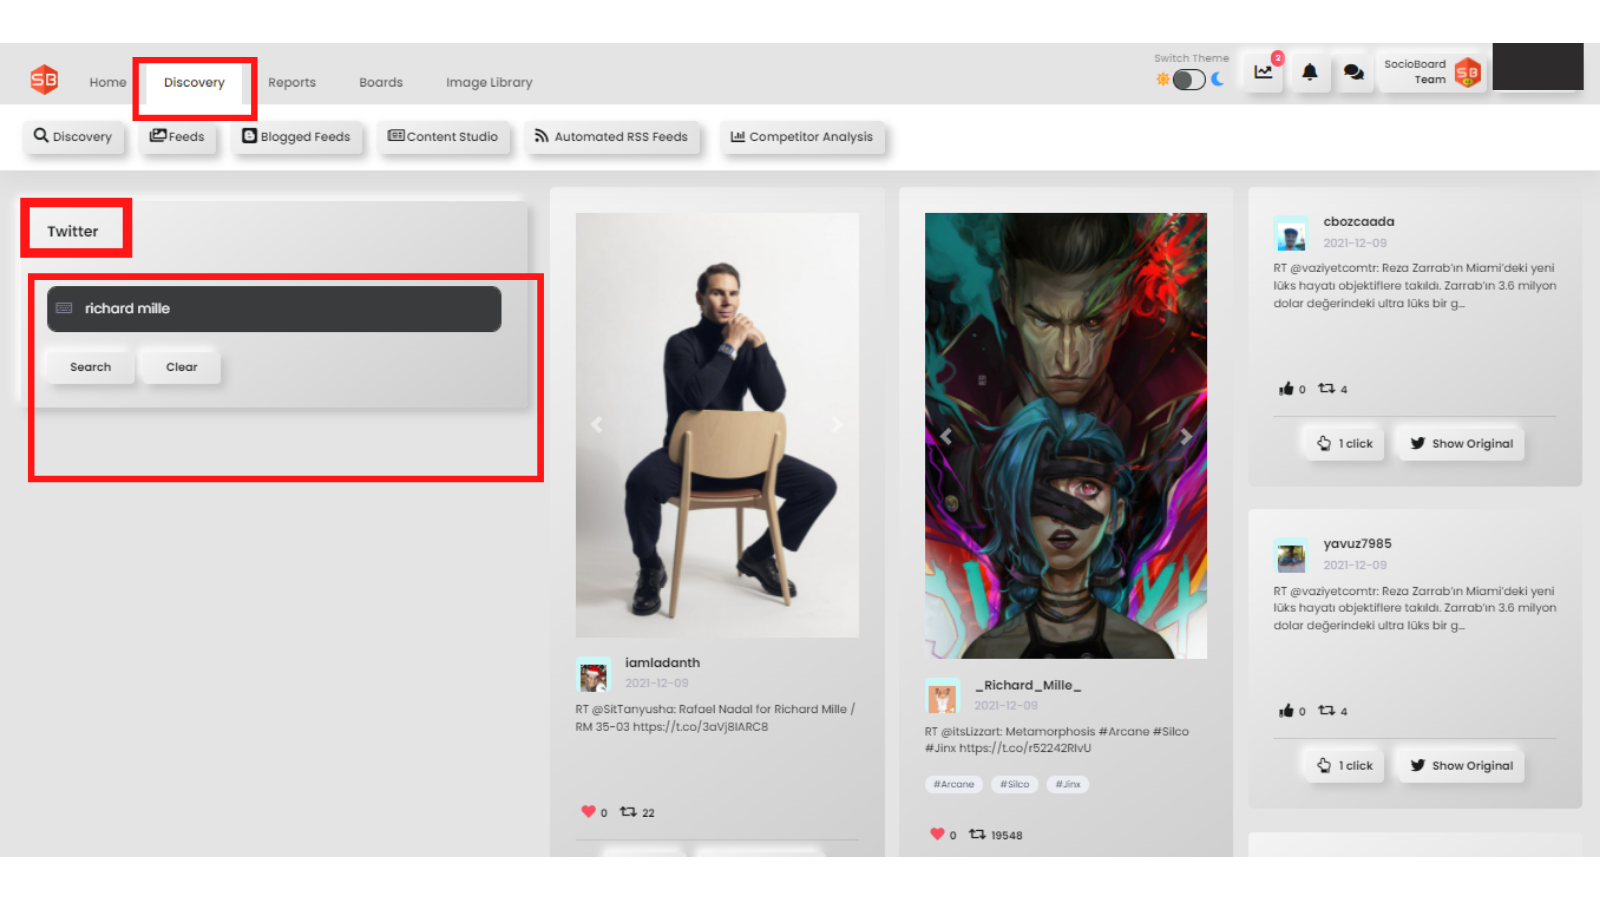The width and height of the screenshot is (1600, 900).
Task: Open the Rafael Nadal photo thumbnail
Action: tap(717, 425)
